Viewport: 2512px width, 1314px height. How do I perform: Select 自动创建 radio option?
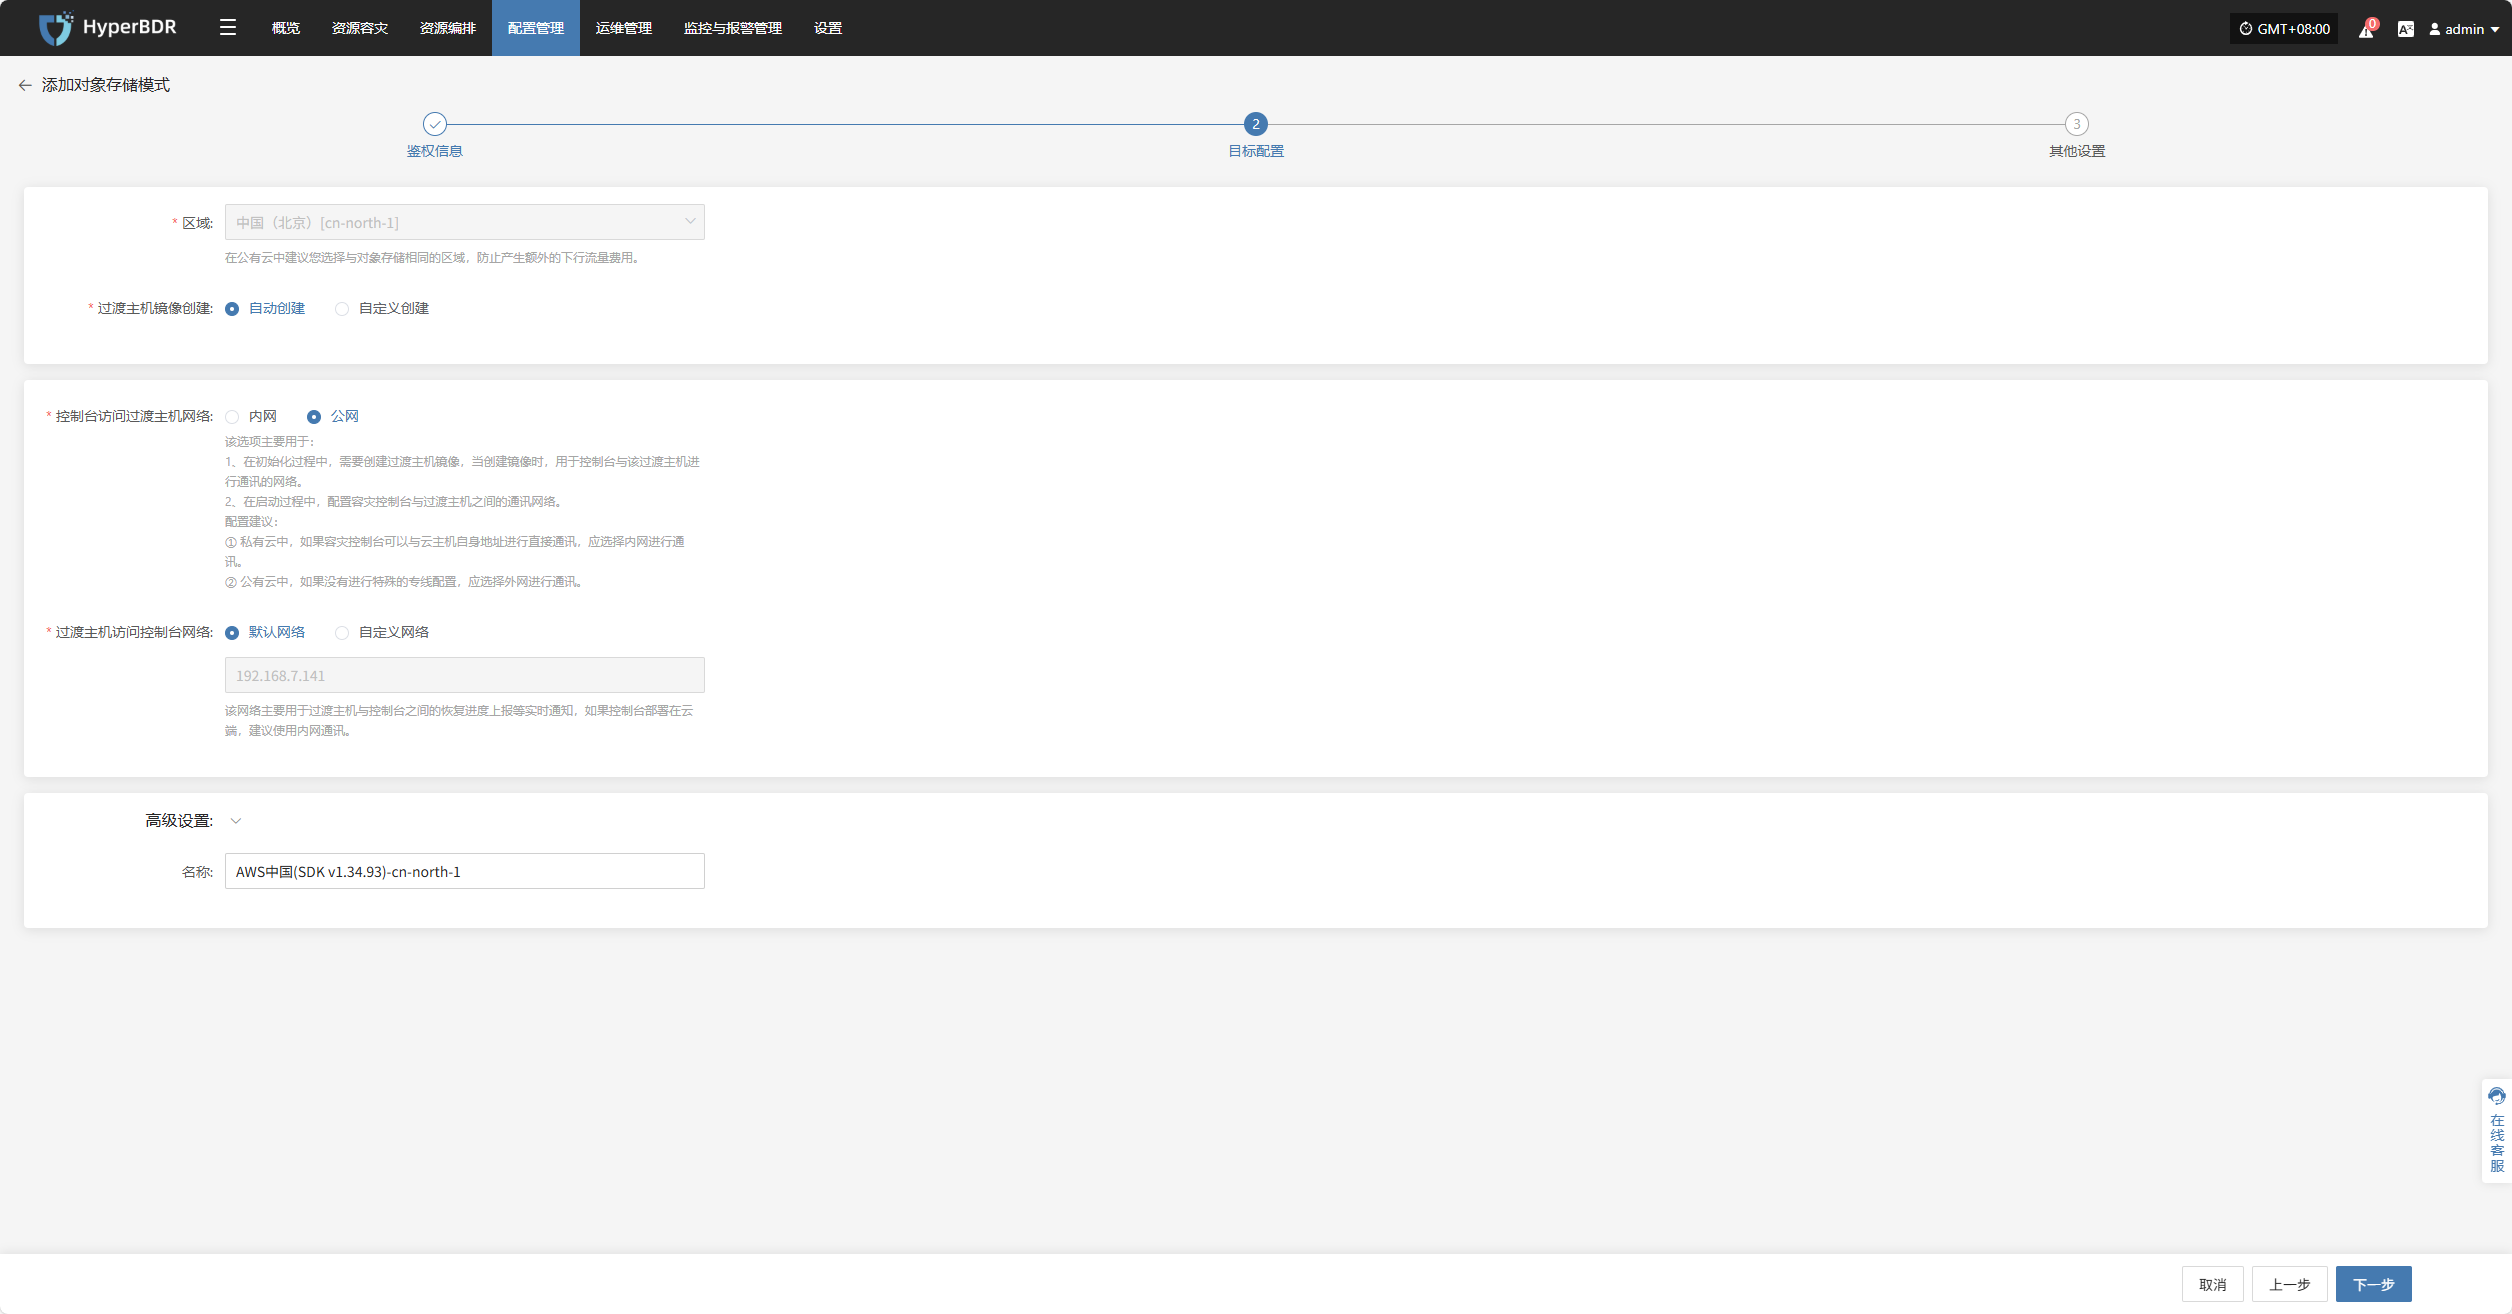coord(265,308)
